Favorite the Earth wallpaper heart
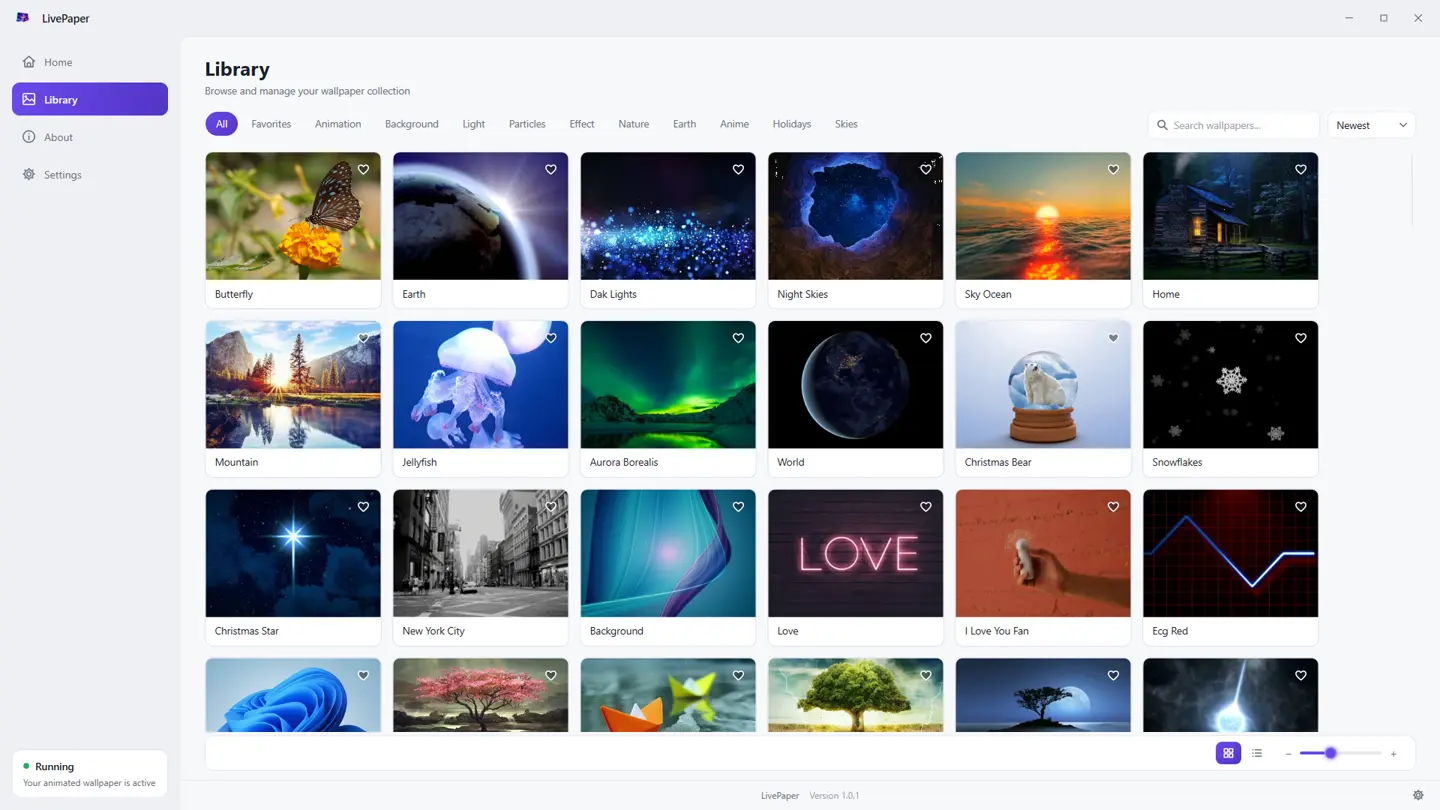Viewport: 1440px width, 810px height. click(x=551, y=170)
